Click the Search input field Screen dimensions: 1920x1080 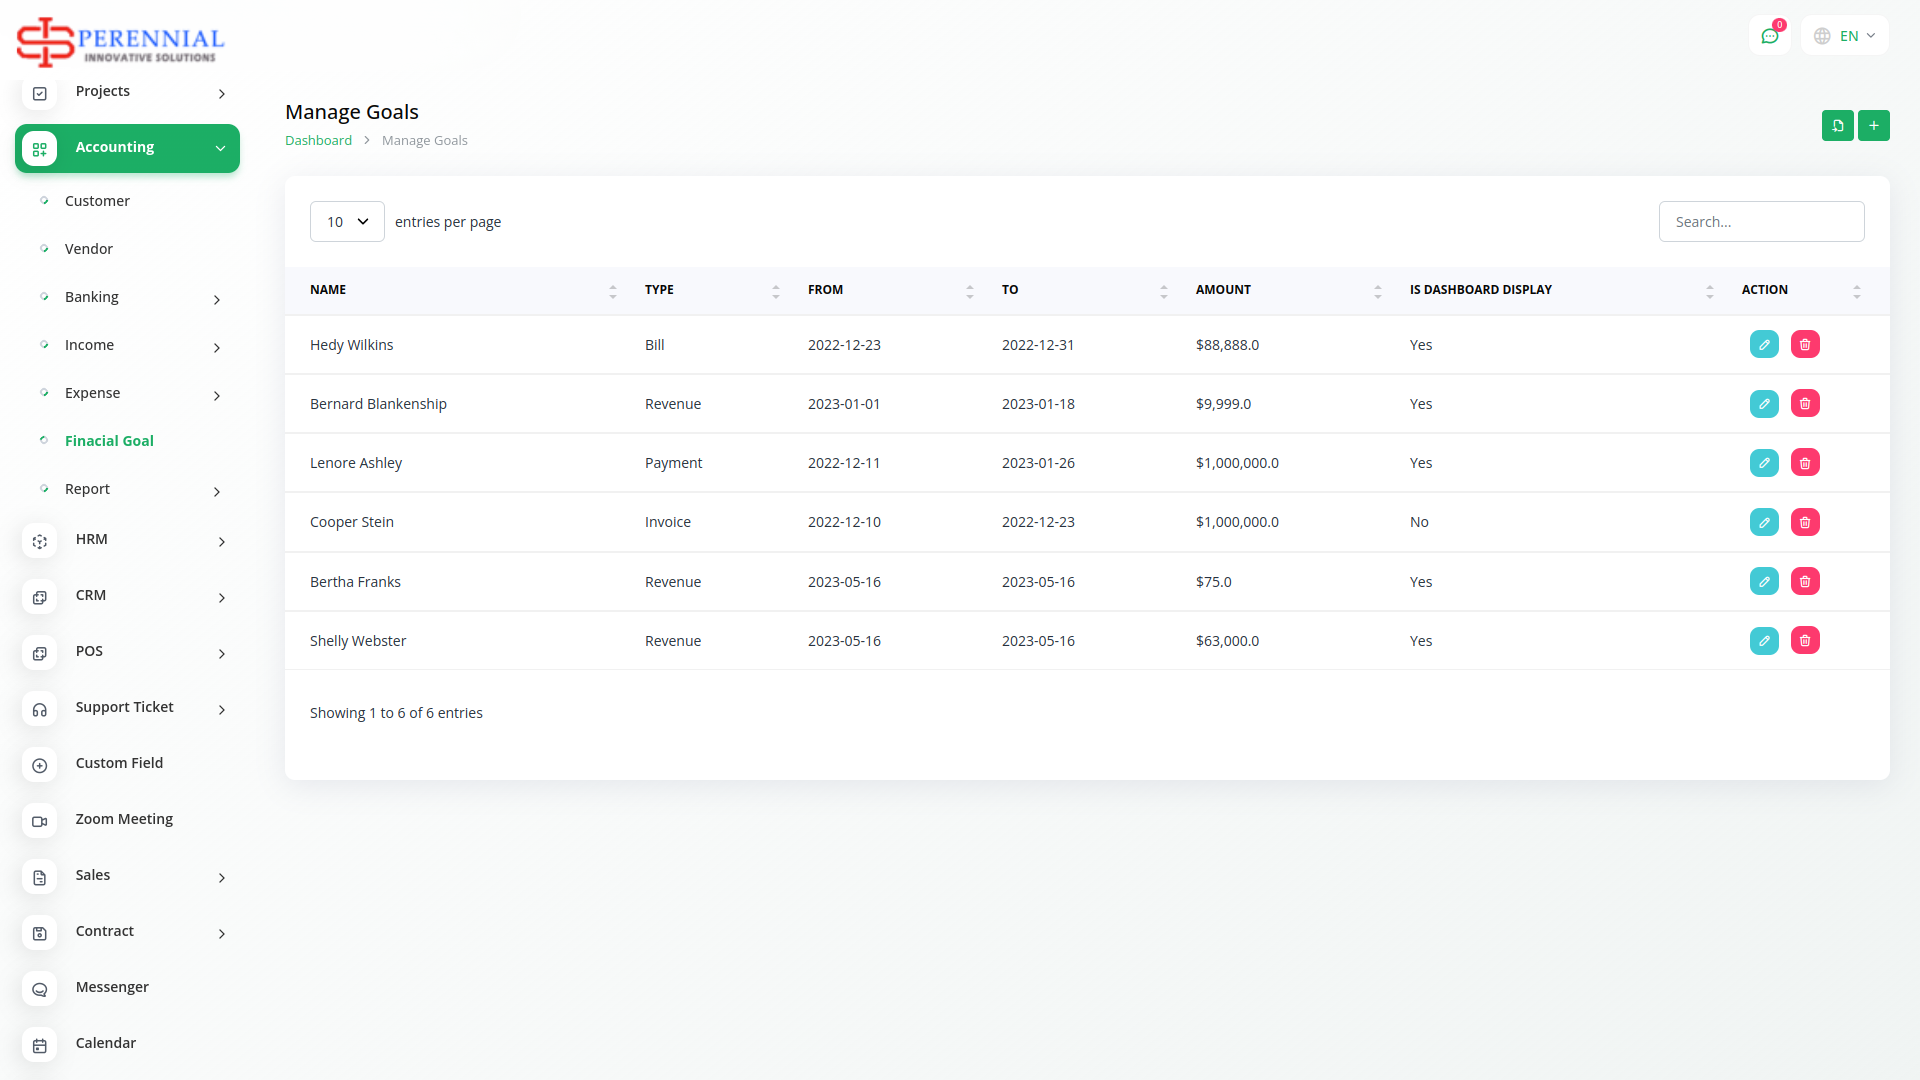(x=1761, y=222)
